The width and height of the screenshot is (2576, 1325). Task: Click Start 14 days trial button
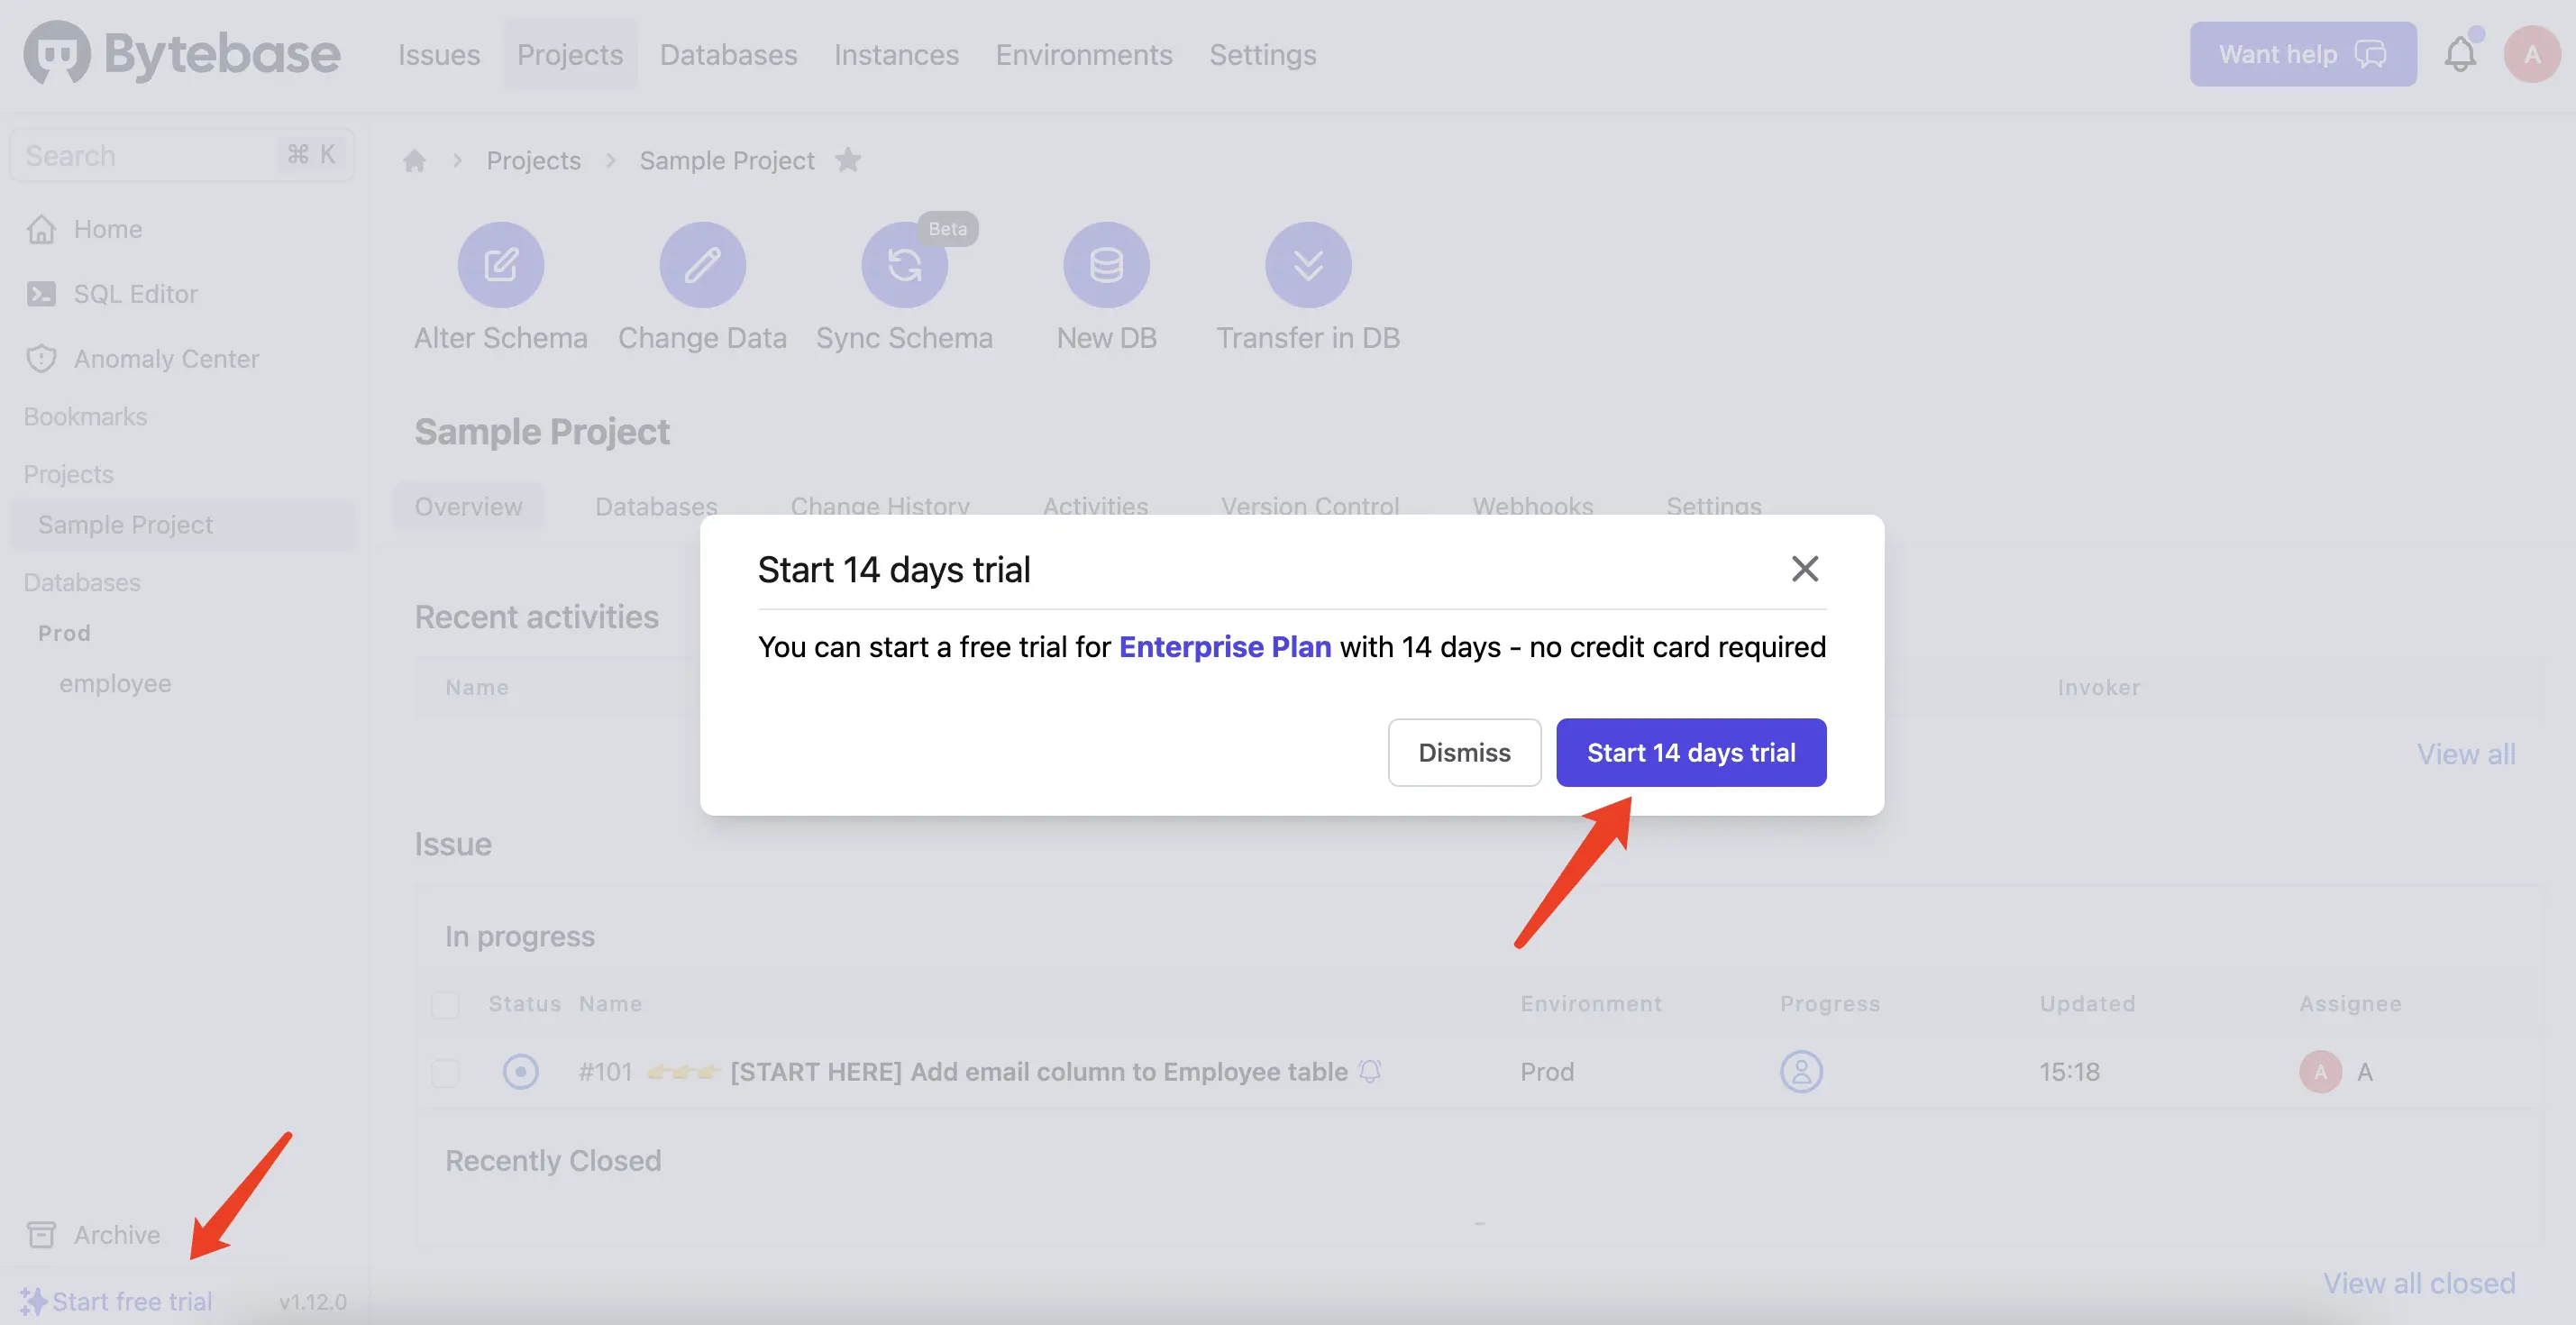click(1691, 752)
